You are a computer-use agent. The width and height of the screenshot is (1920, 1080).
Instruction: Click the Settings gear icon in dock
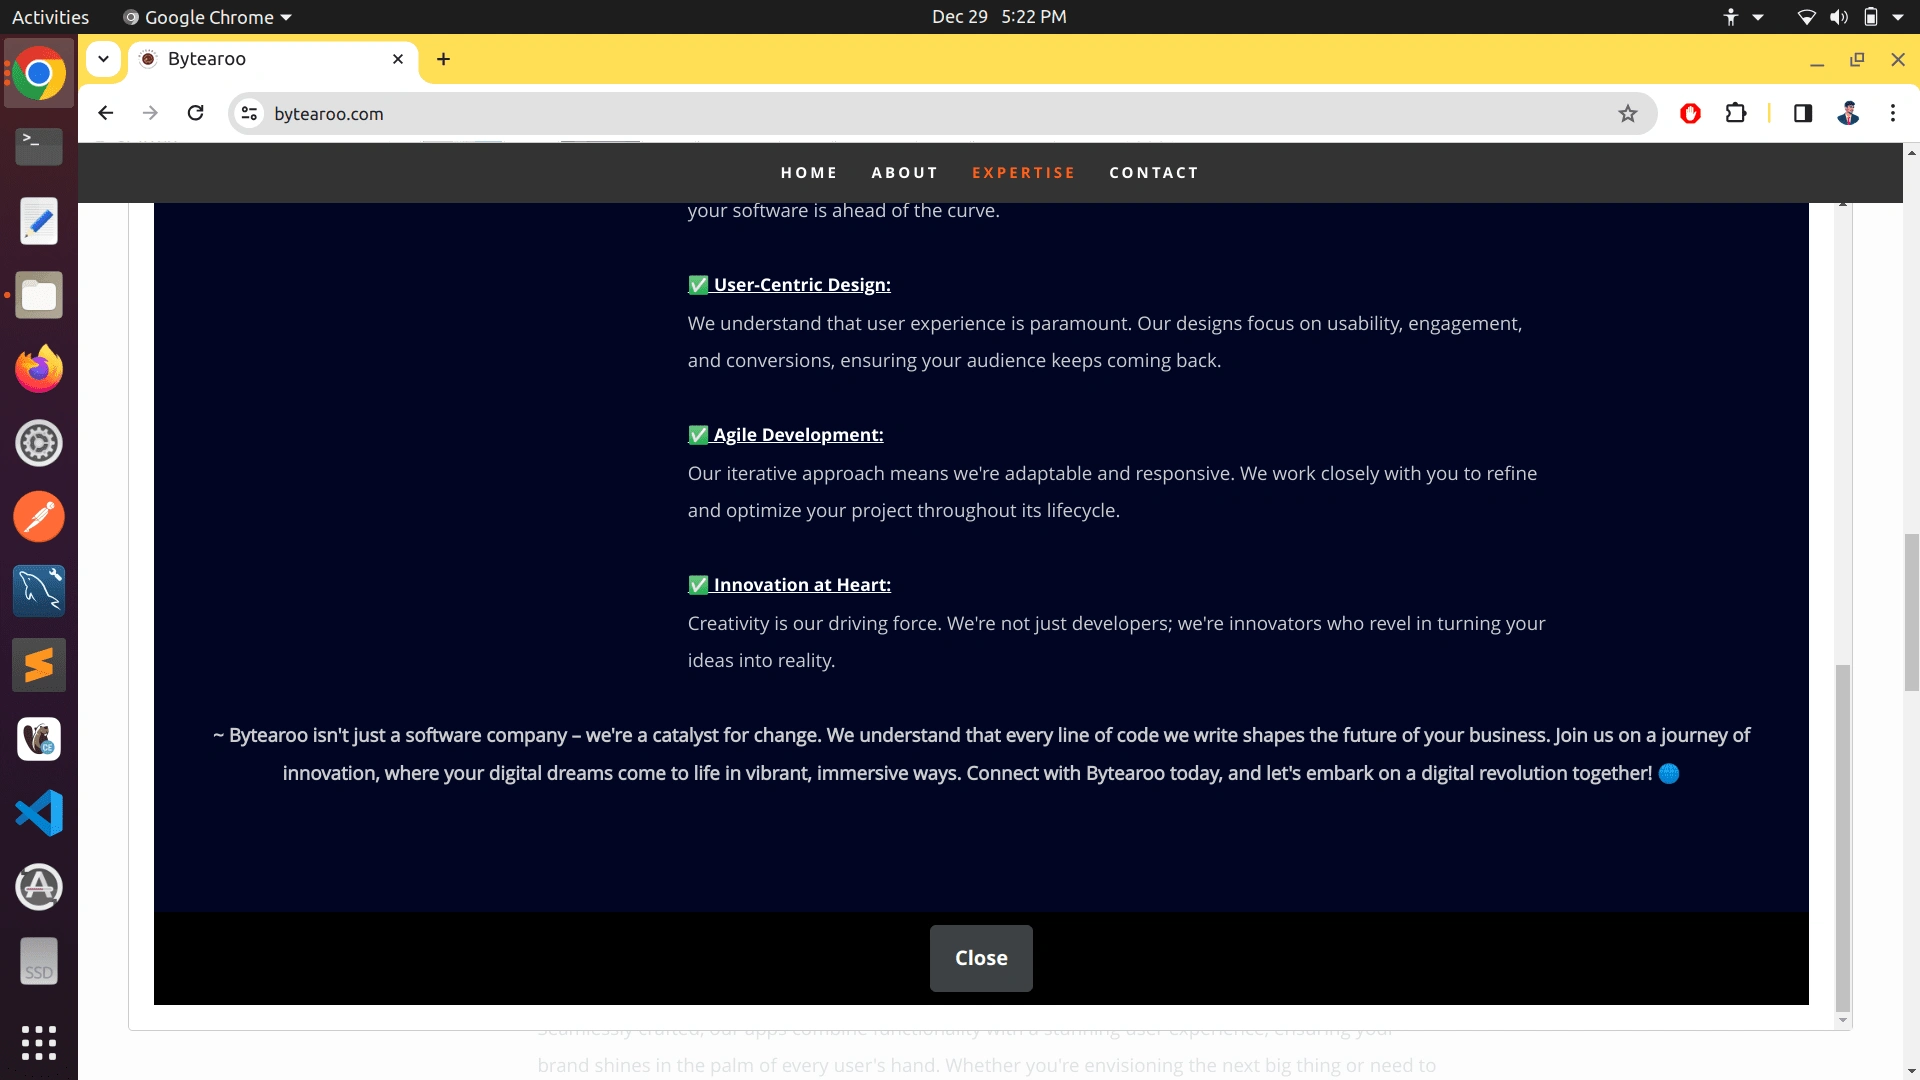[38, 443]
